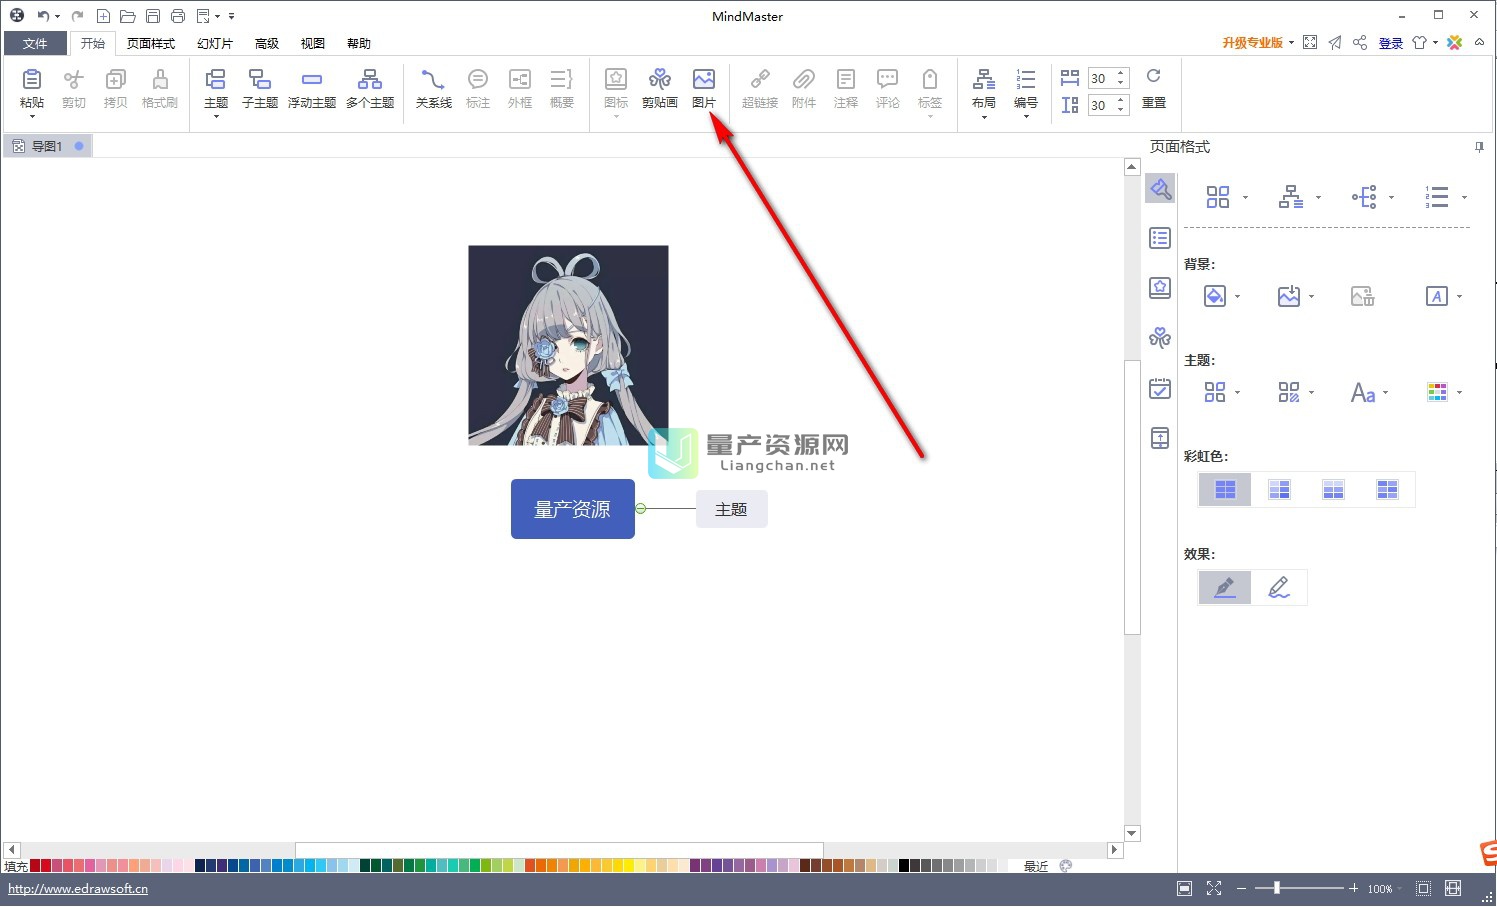Select the hand-drawn effect style
The height and width of the screenshot is (907, 1497).
click(x=1279, y=587)
